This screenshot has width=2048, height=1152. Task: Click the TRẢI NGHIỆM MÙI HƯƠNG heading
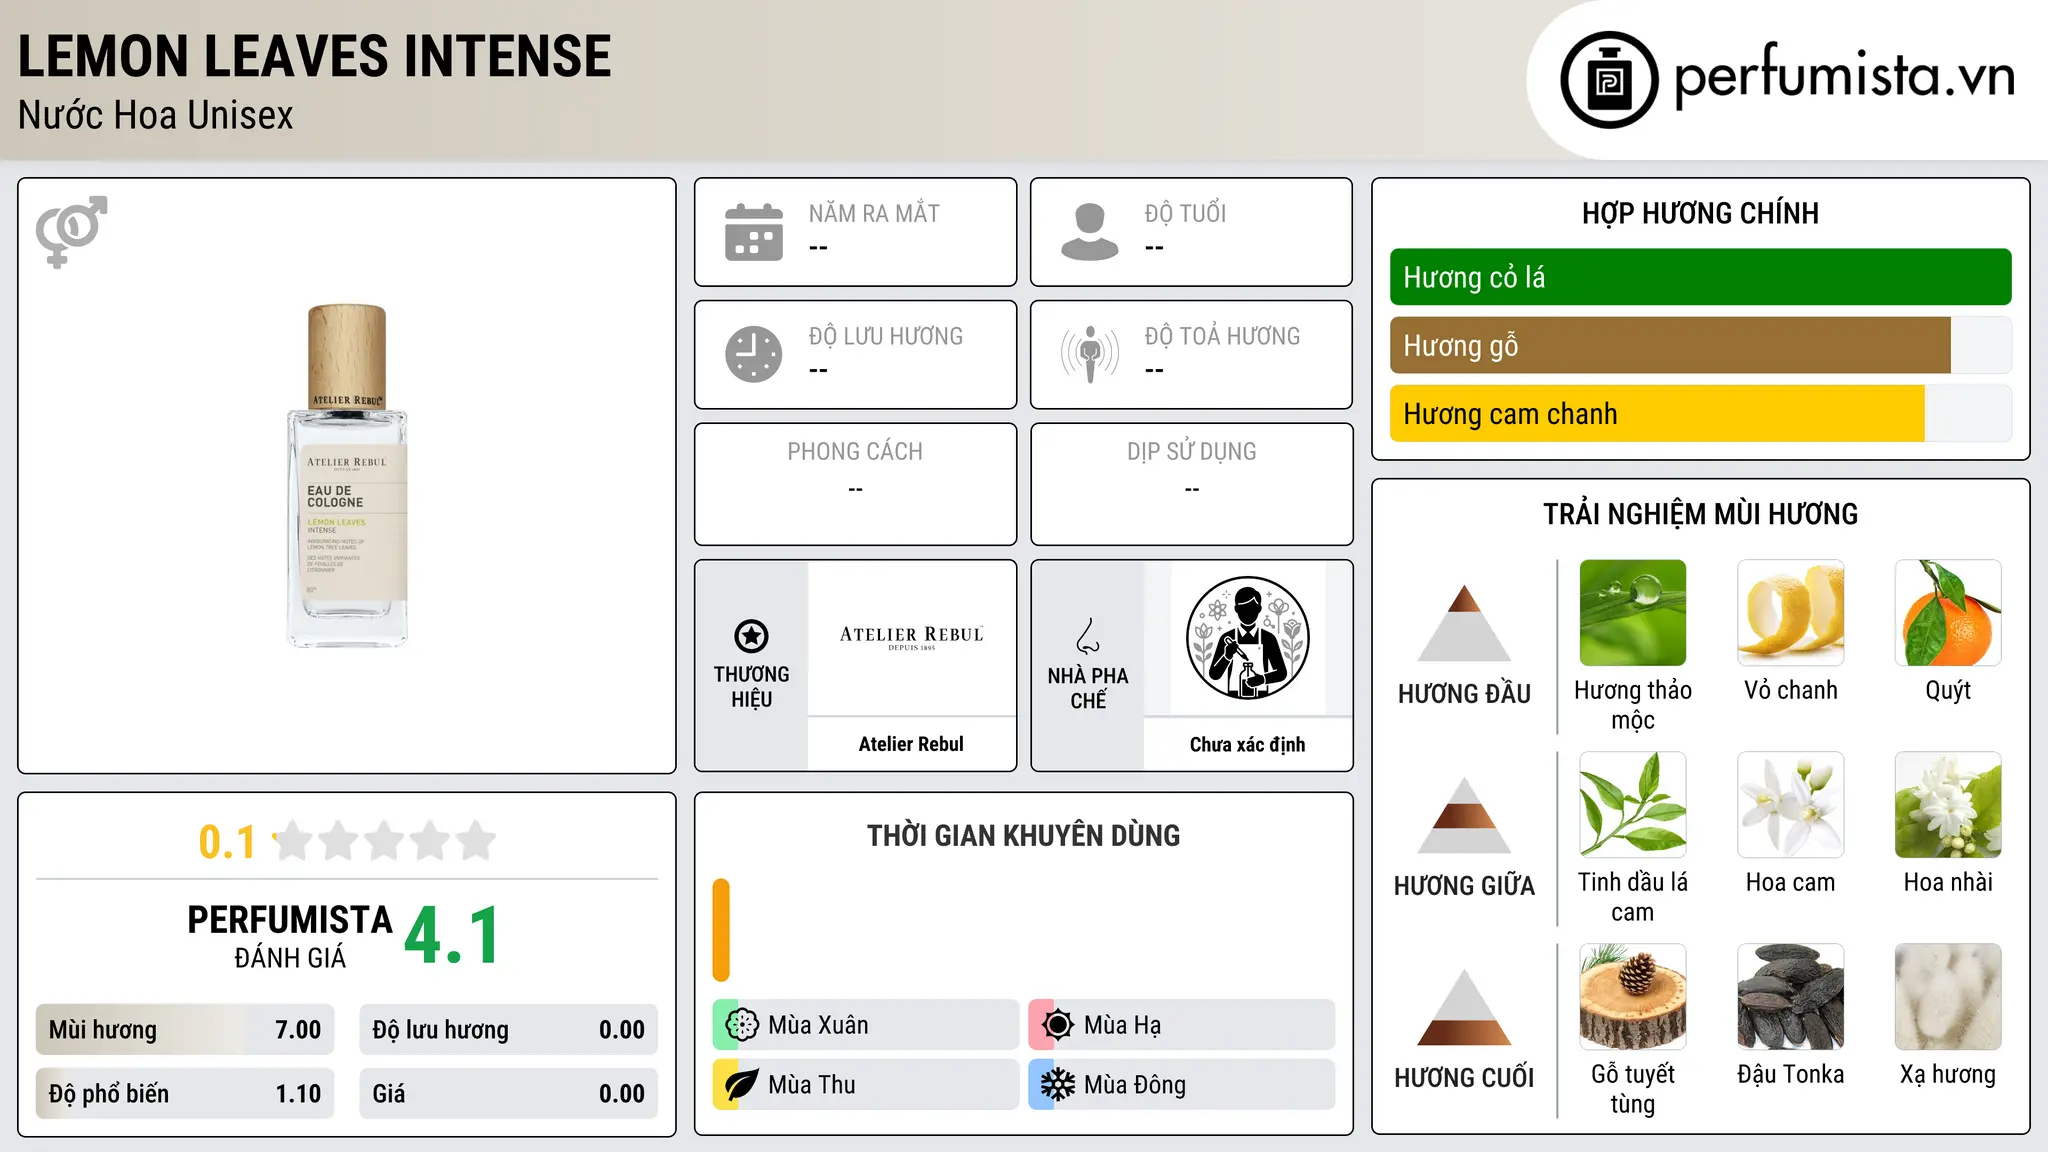(1700, 514)
